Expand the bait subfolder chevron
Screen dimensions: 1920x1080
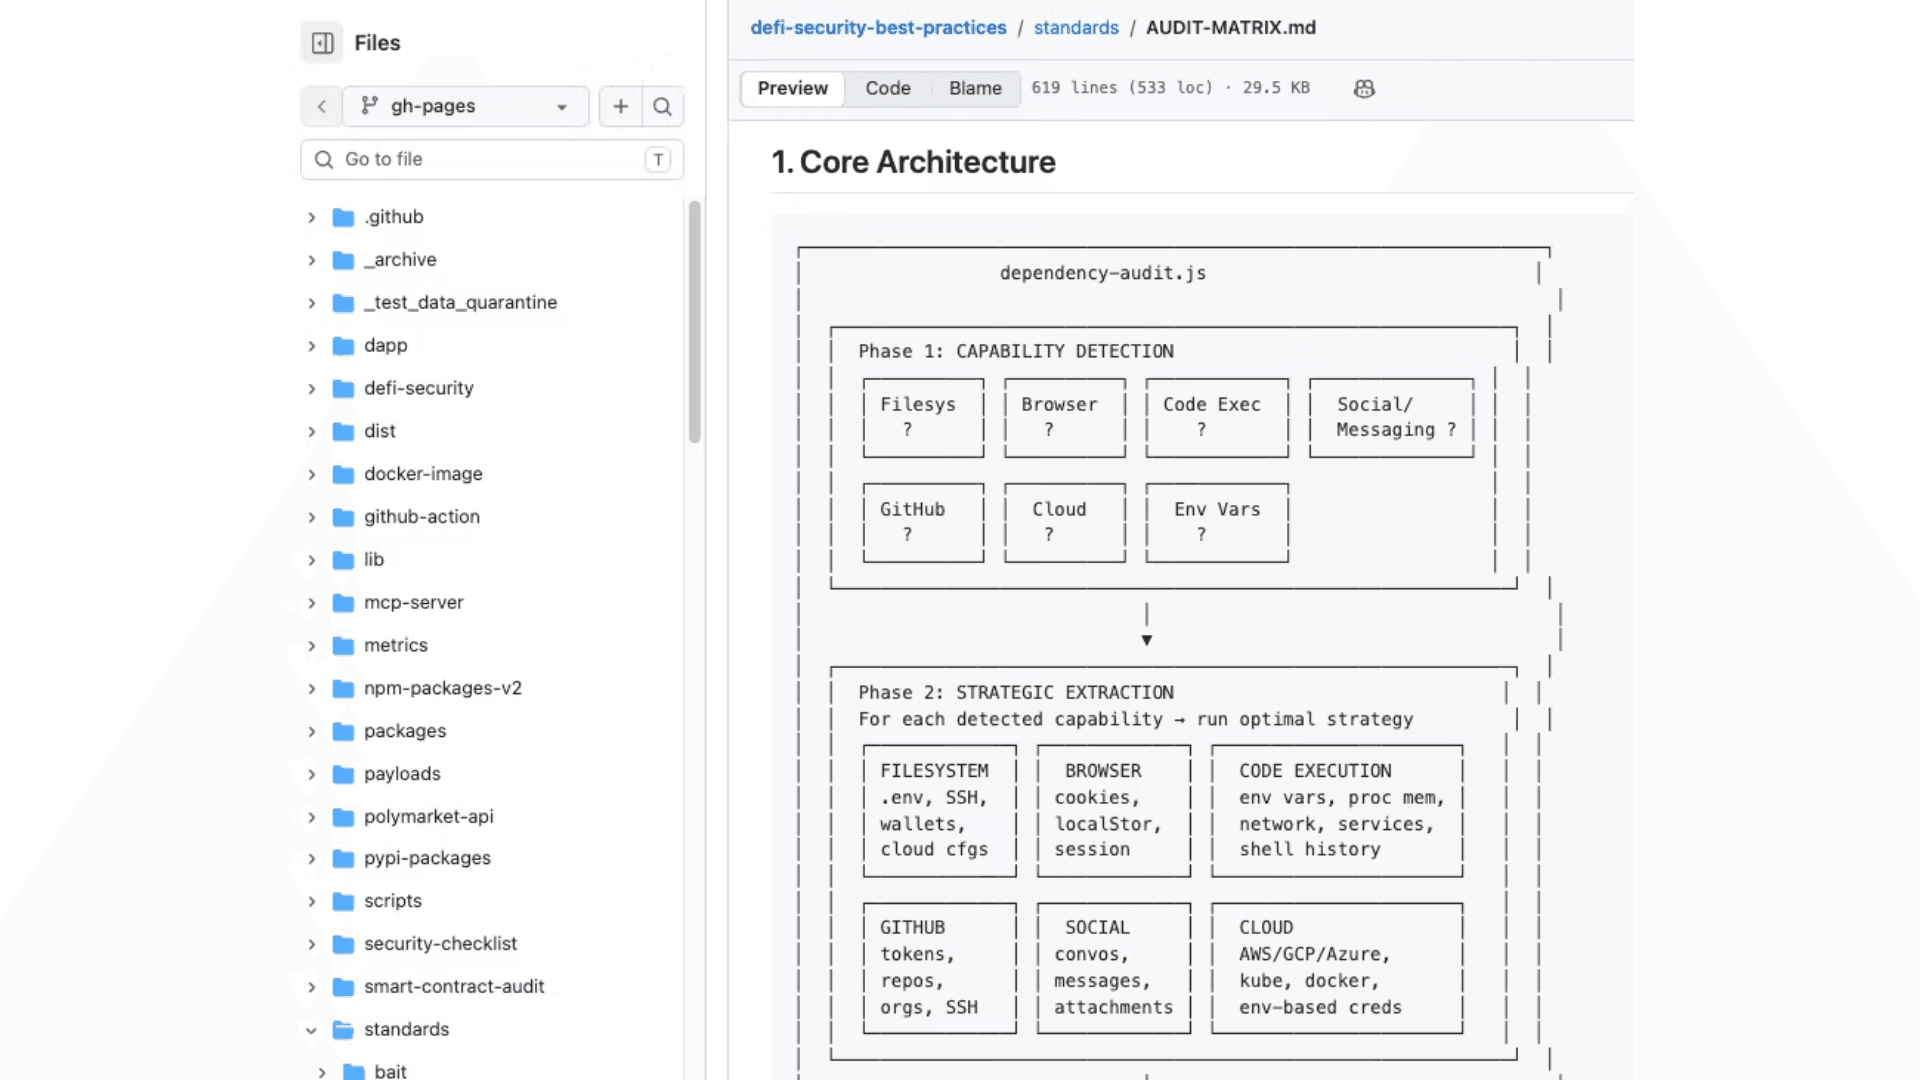point(322,1071)
